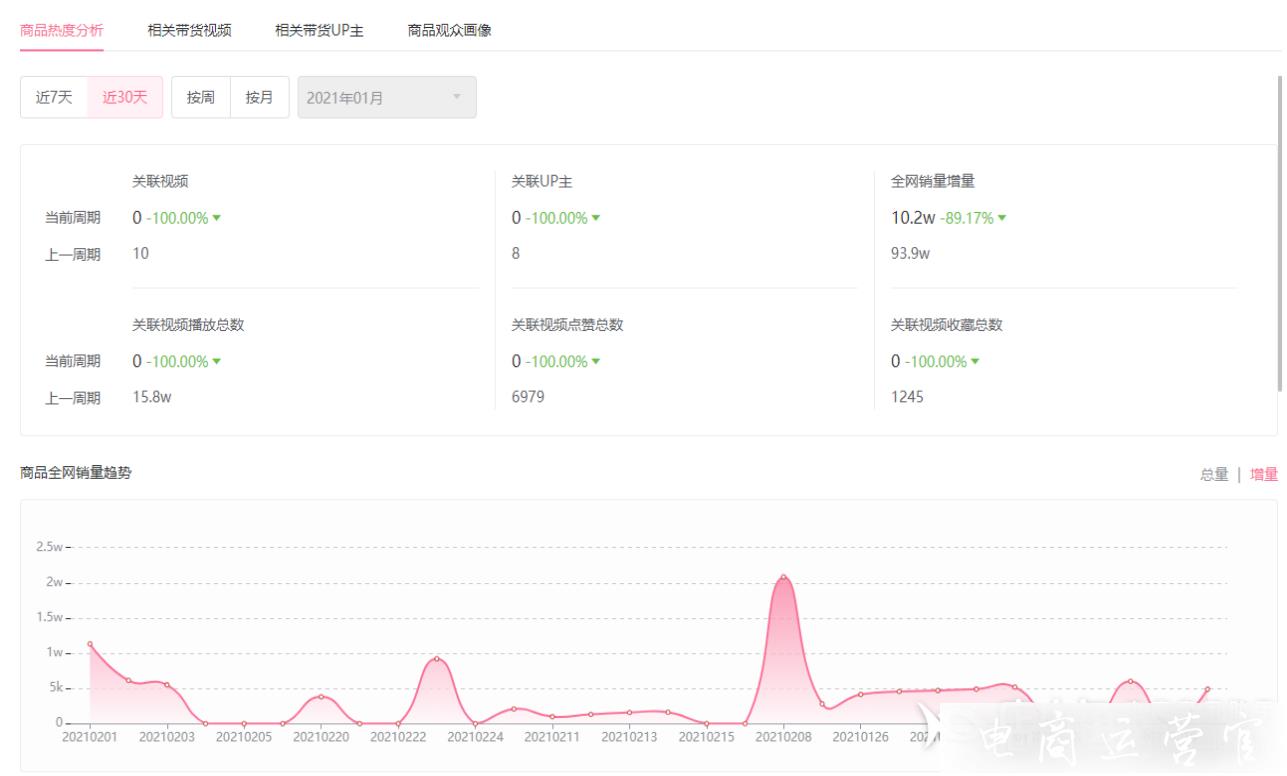
Task: Click the 关联视频播放总数 down-trend arrow icon
Action: 216,361
